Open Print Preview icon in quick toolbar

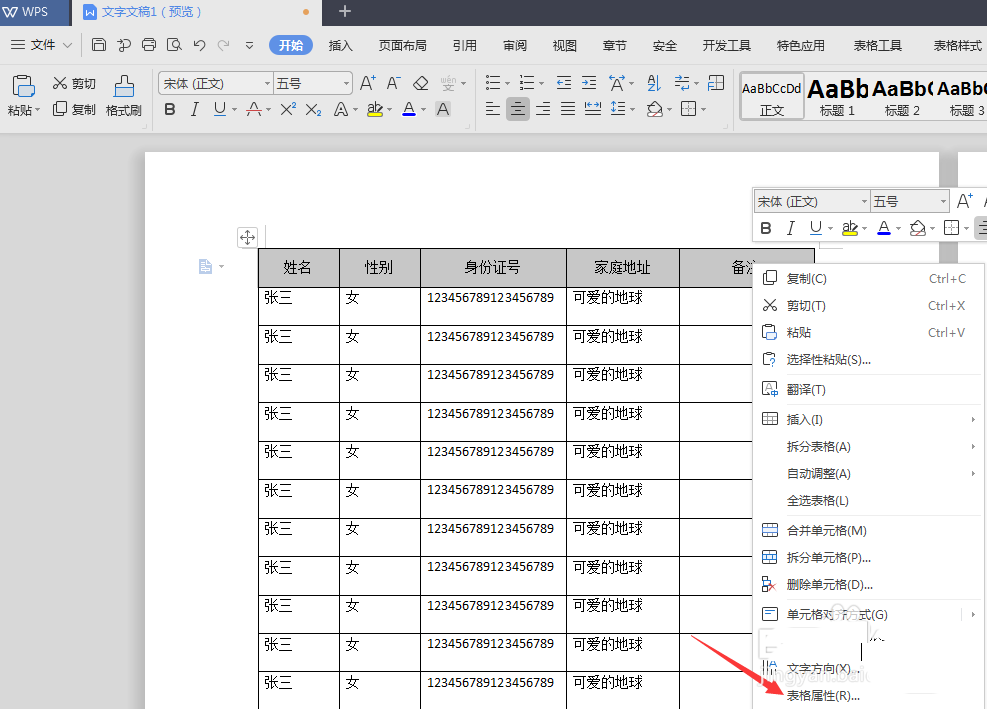174,45
